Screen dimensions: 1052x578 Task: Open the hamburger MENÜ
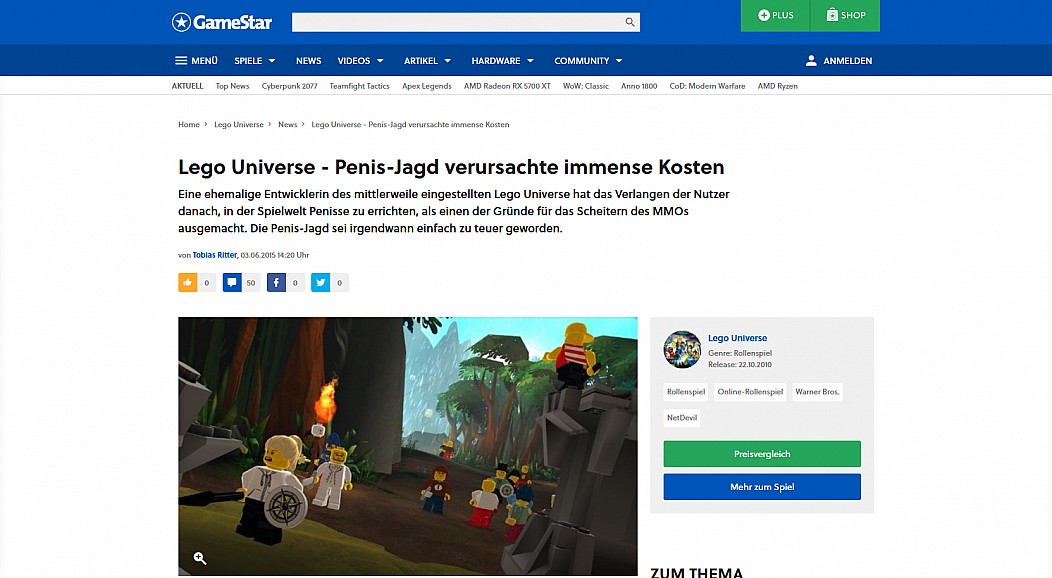(x=196, y=60)
